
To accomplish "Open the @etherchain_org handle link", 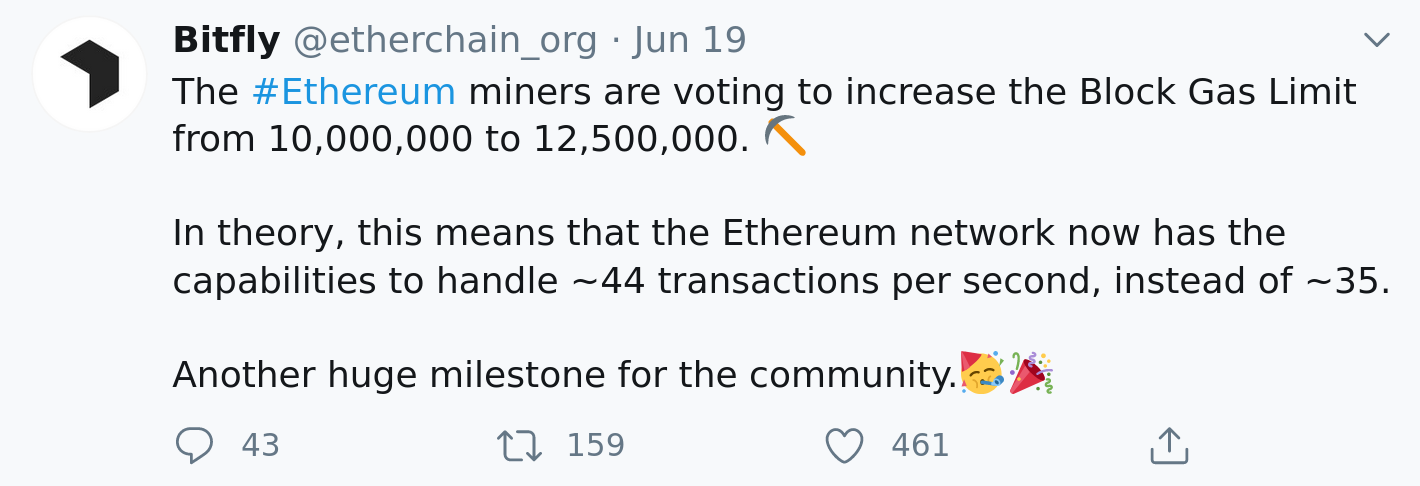I will 445,41.
